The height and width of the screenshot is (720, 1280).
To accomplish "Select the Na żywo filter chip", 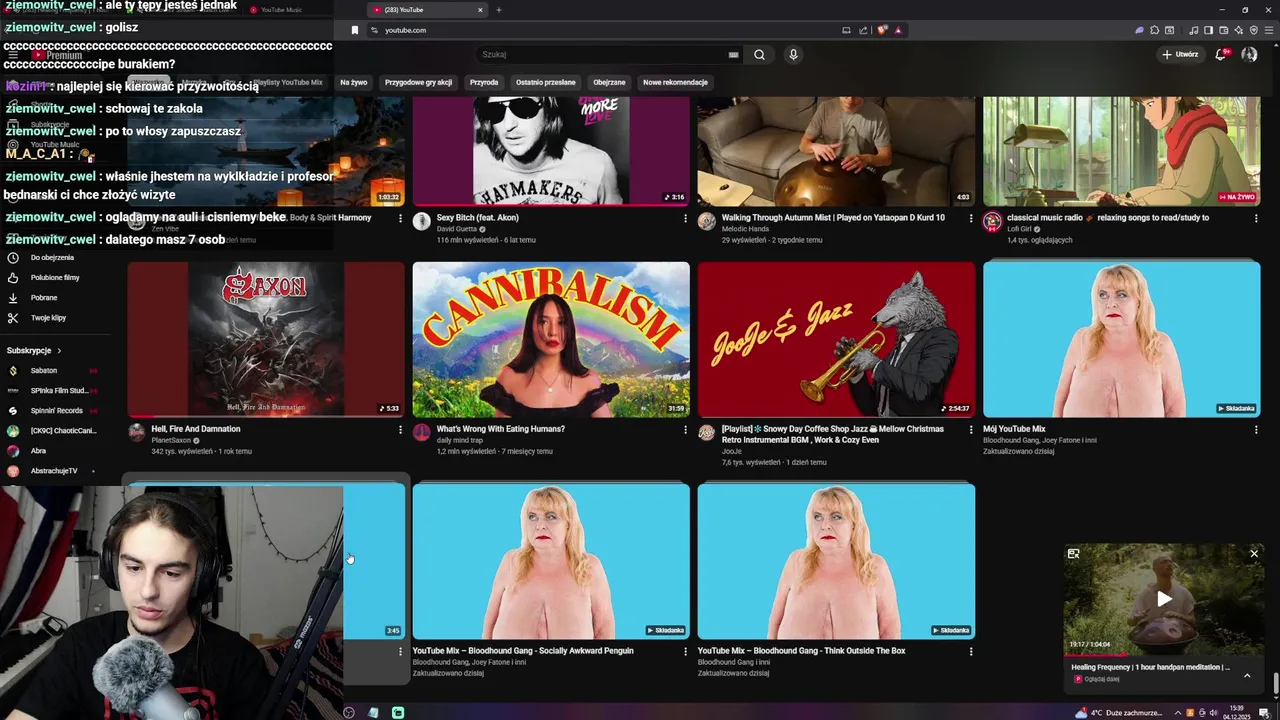I will pos(353,83).
